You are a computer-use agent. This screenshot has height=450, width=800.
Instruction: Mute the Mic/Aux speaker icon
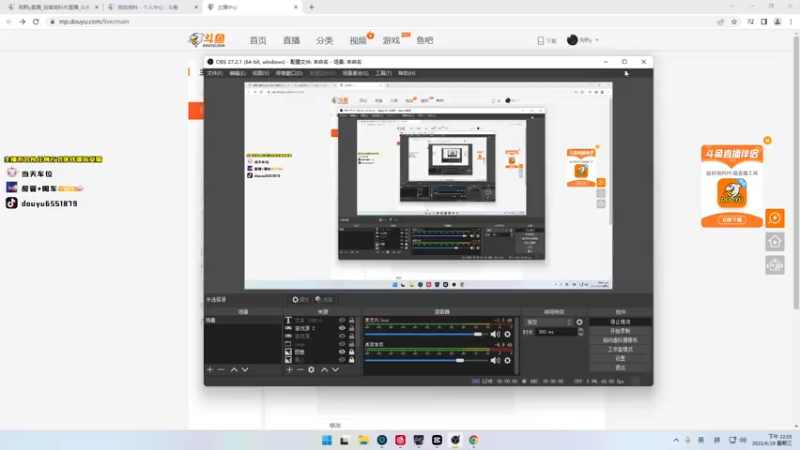click(495, 334)
